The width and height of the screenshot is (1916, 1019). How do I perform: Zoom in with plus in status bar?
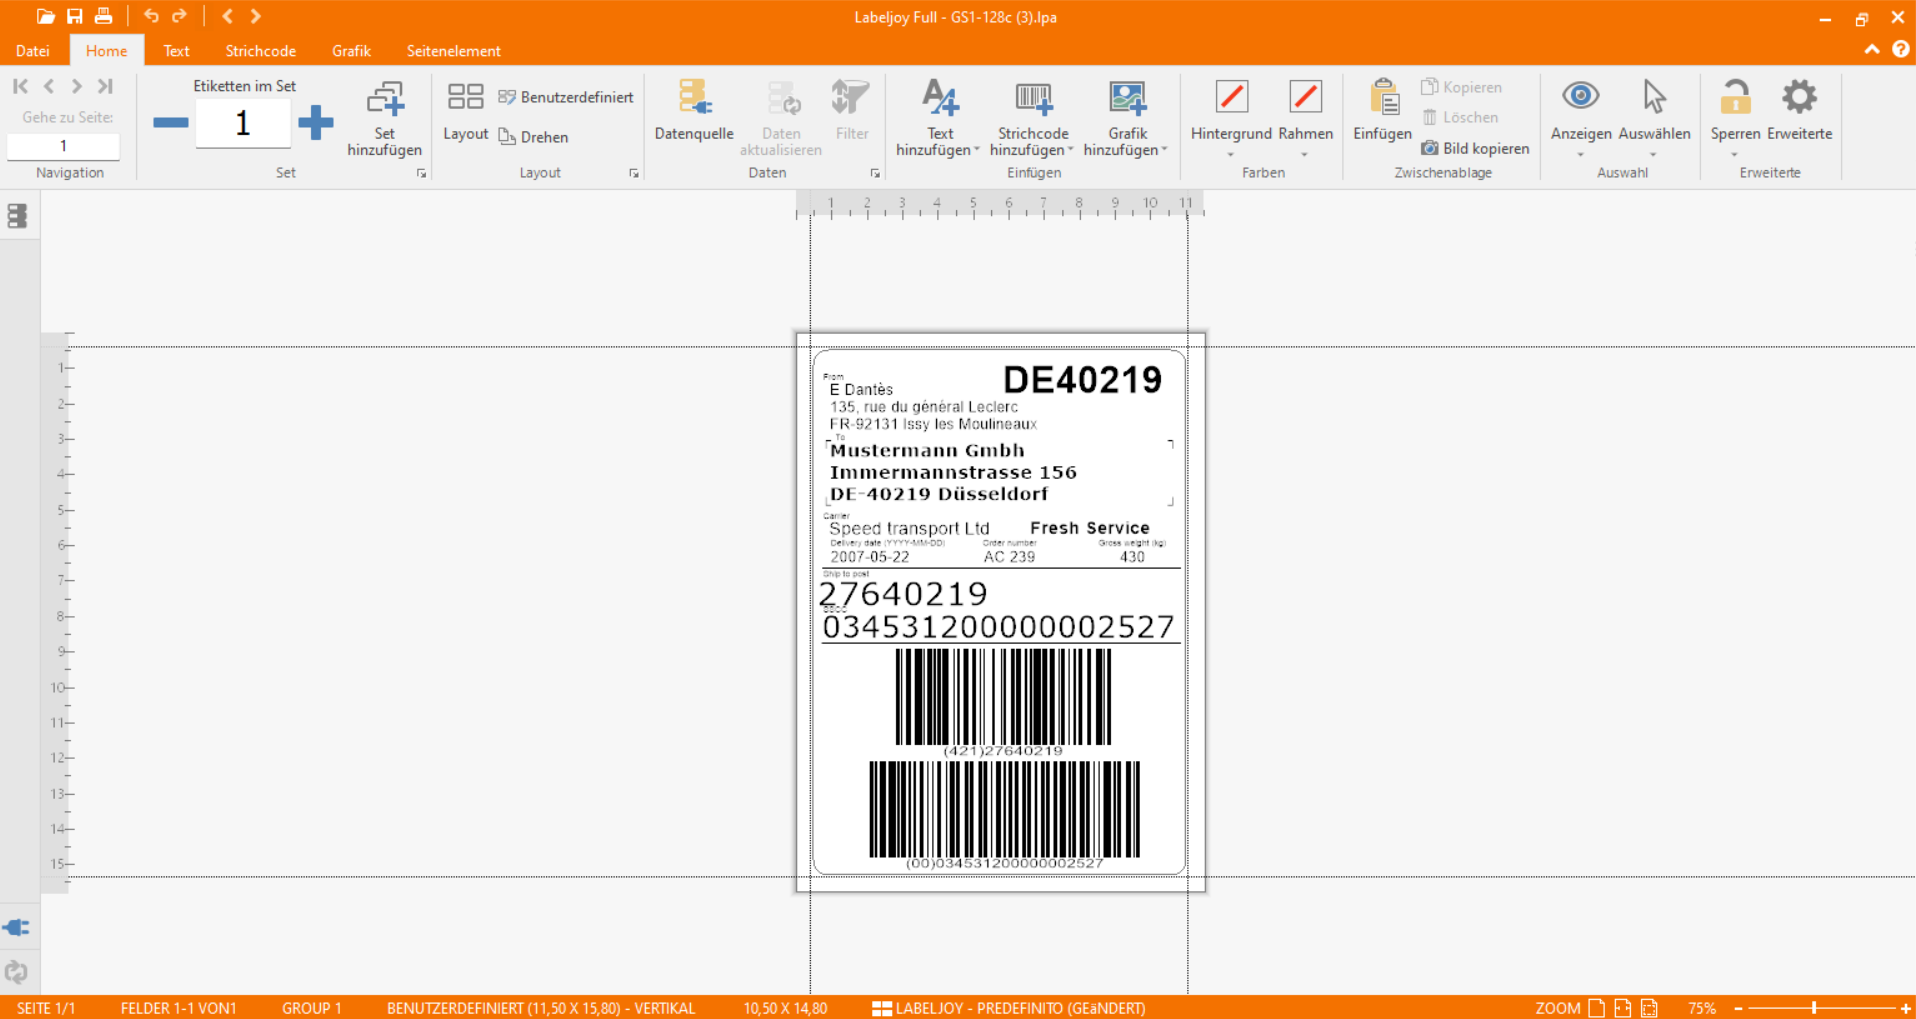point(1905,1008)
